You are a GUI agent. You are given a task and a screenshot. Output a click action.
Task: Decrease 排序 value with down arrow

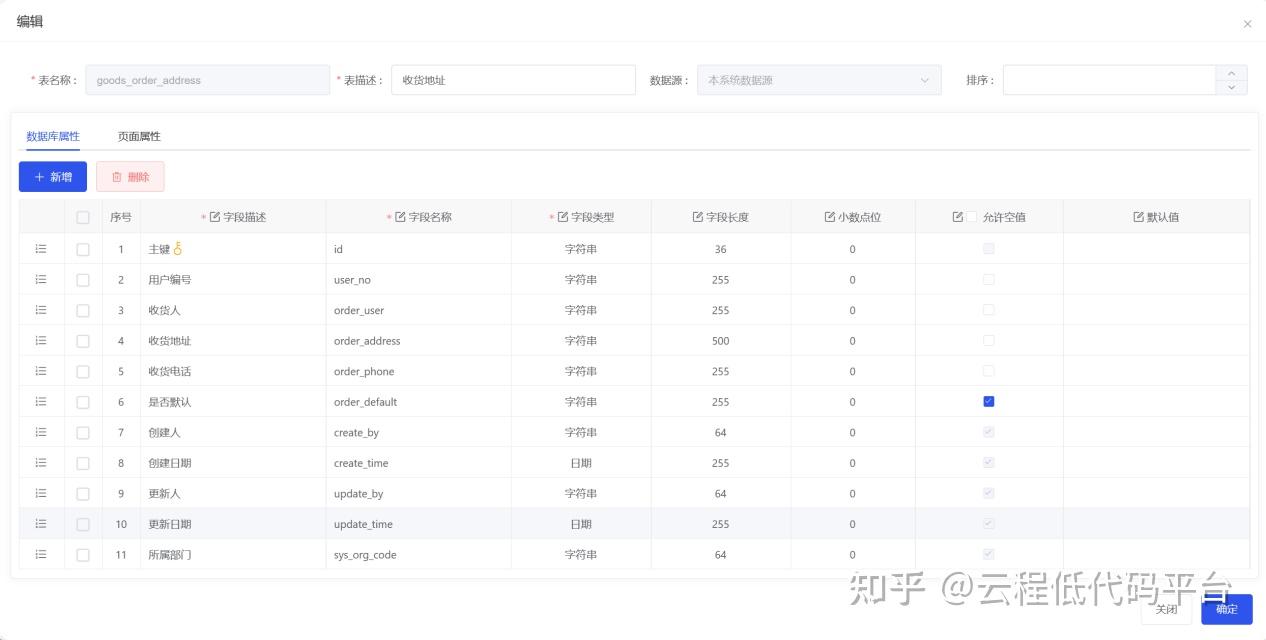pyautogui.click(x=1231, y=87)
